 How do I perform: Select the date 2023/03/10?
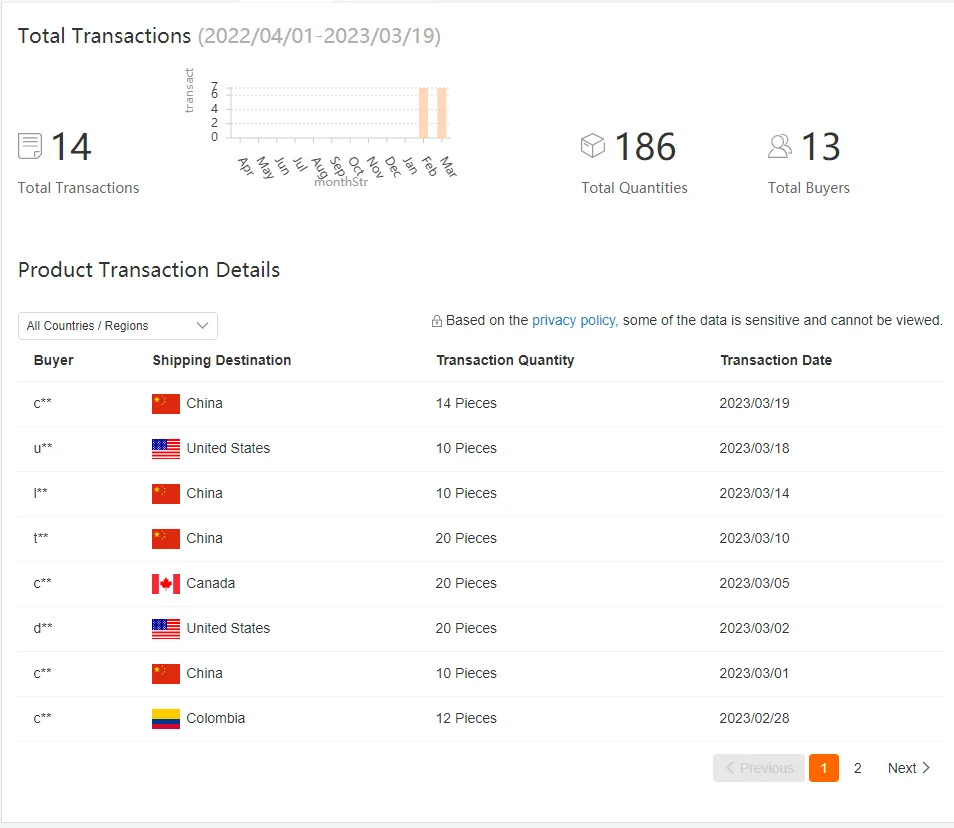click(754, 538)
